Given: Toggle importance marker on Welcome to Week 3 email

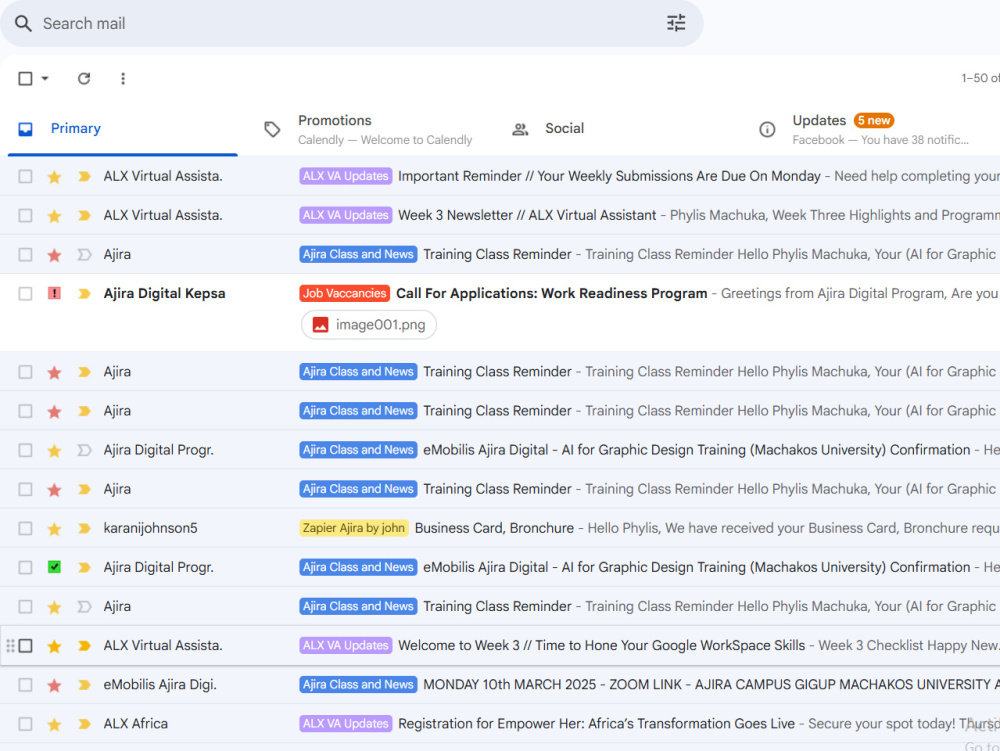Looking at the screenshot, I should point(84,646).
